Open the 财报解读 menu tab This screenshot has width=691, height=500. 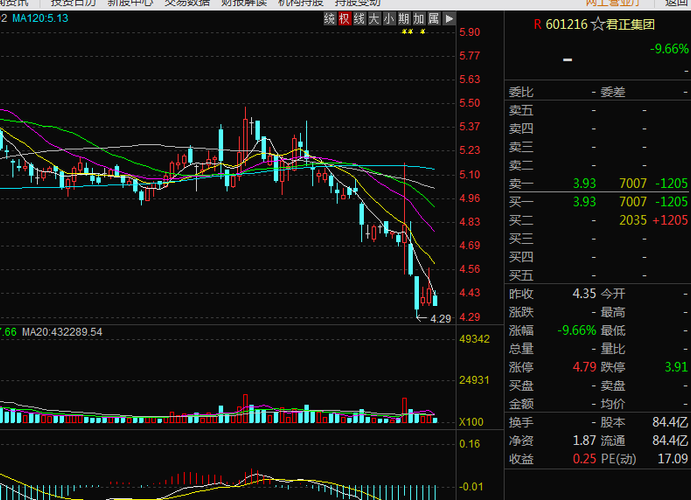(244, 3)
